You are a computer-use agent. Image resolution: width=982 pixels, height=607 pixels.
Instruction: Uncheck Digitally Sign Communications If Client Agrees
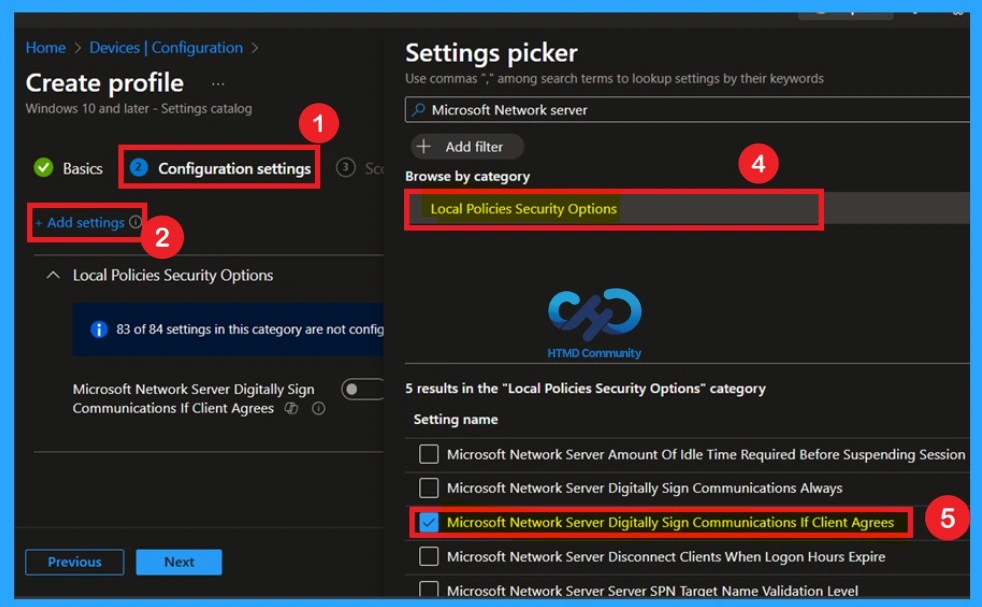point(429,522)
